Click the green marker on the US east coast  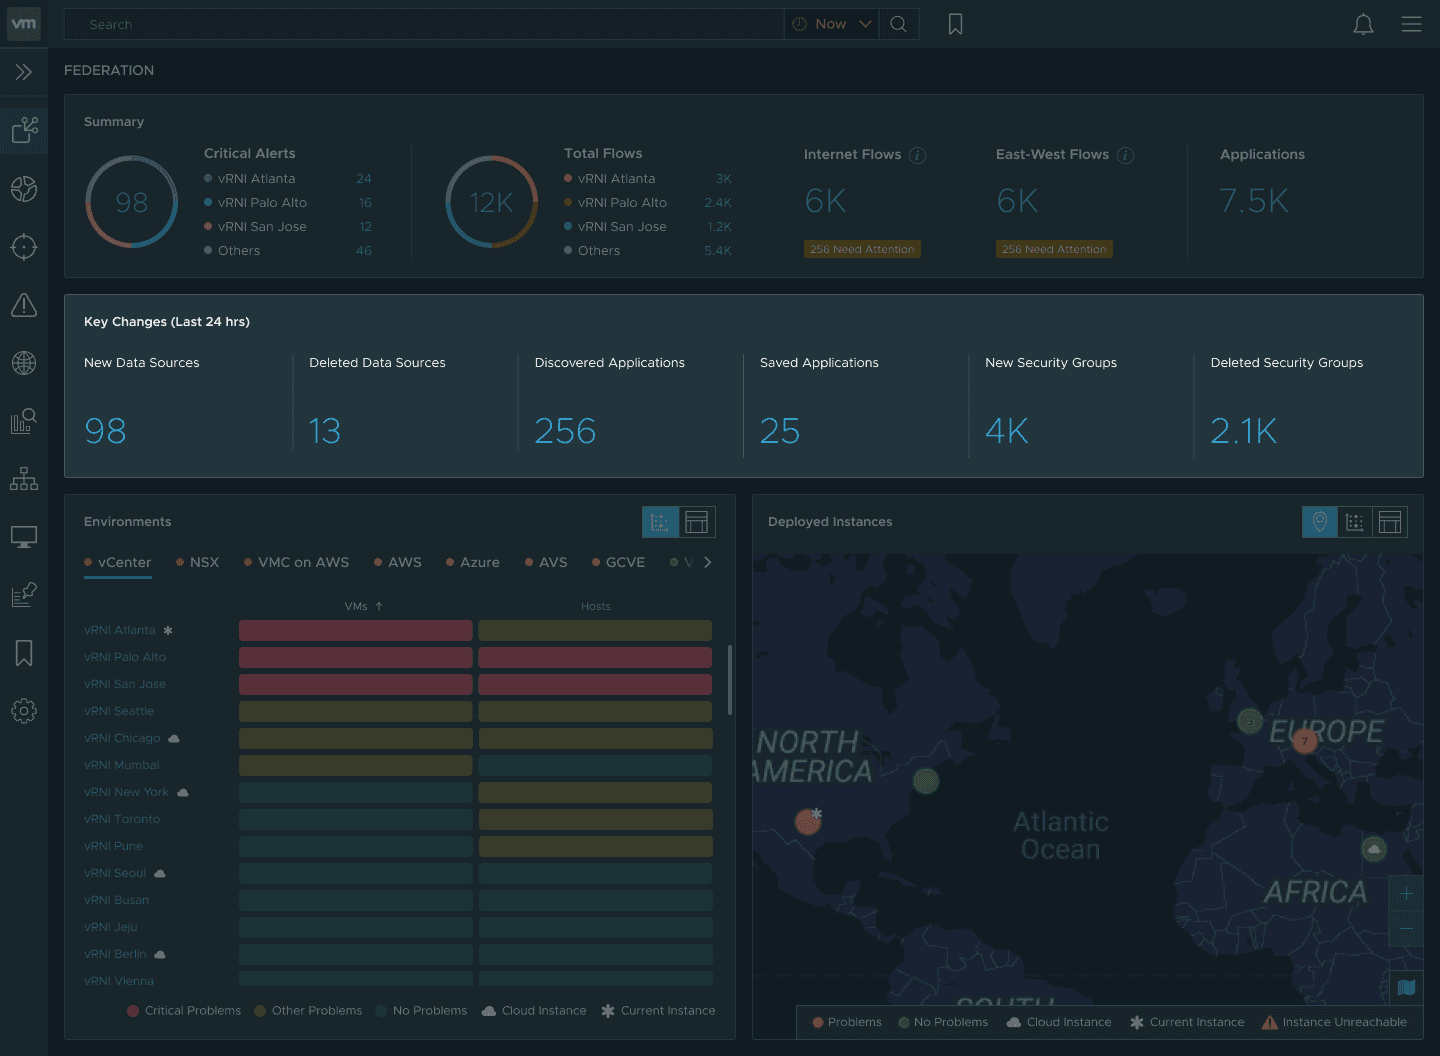pyautogui.click(x=926, y=781)
